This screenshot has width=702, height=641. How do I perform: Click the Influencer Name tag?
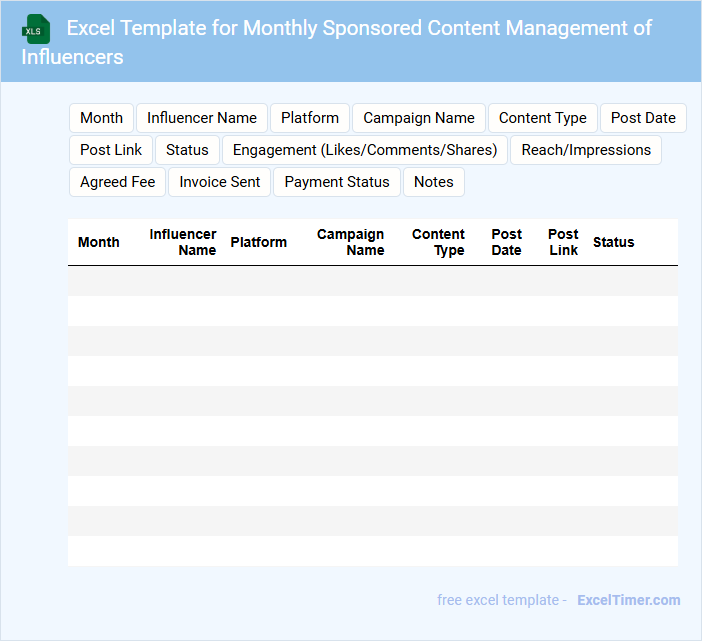click(x=202, y=118)
